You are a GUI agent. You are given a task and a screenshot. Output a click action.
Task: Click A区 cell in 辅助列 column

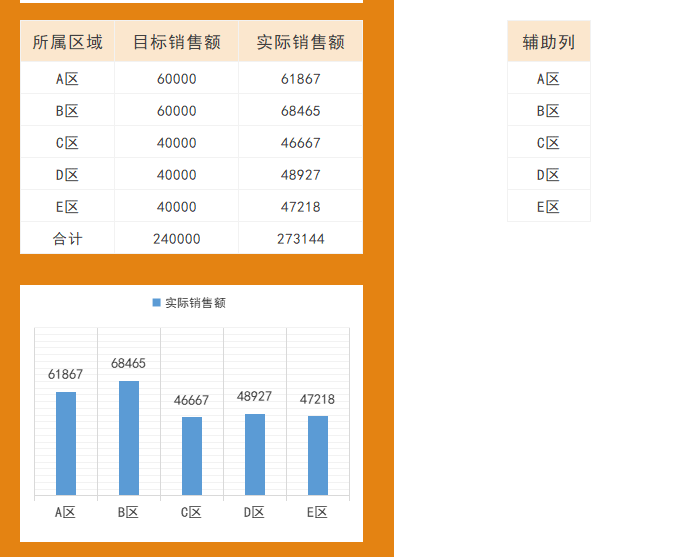pos(549,78)
